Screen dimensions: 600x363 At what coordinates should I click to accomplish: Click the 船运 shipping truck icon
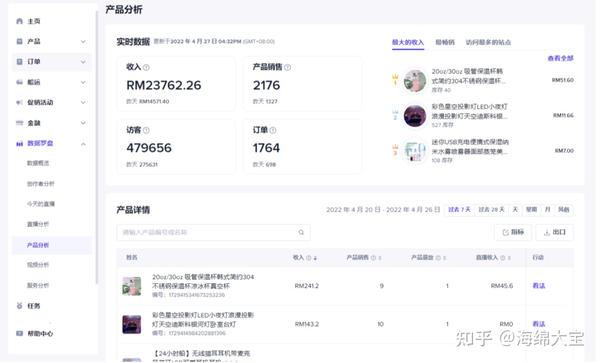20,82
